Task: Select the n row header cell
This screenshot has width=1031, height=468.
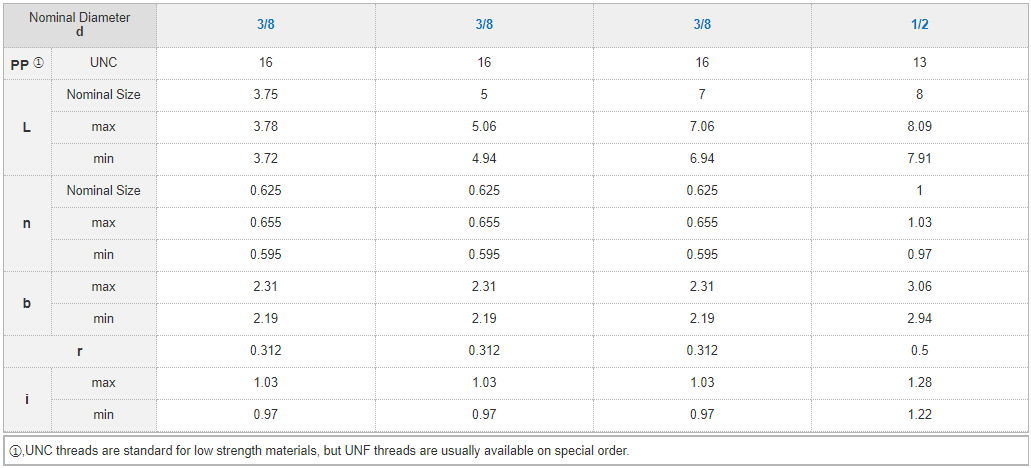Action: coord(26,223)
